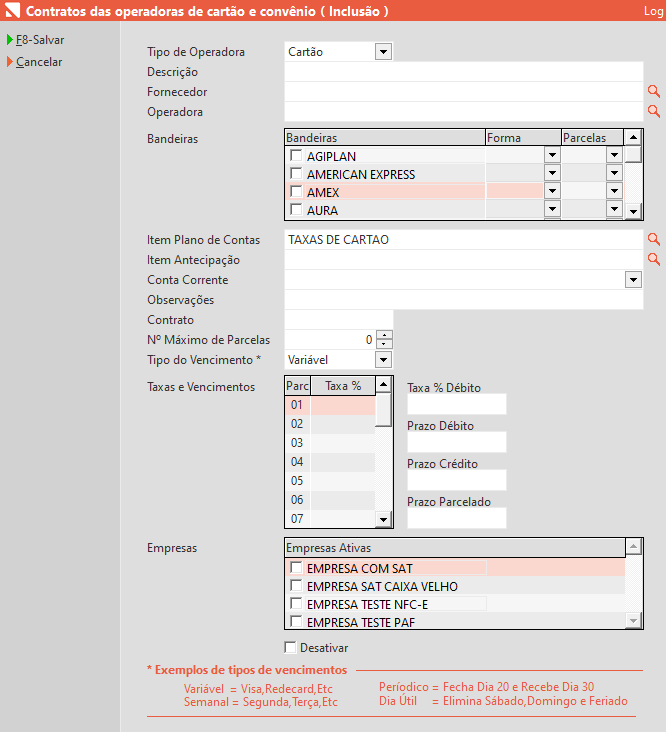Click the Bandeiras list scroll up arrow

633,137
